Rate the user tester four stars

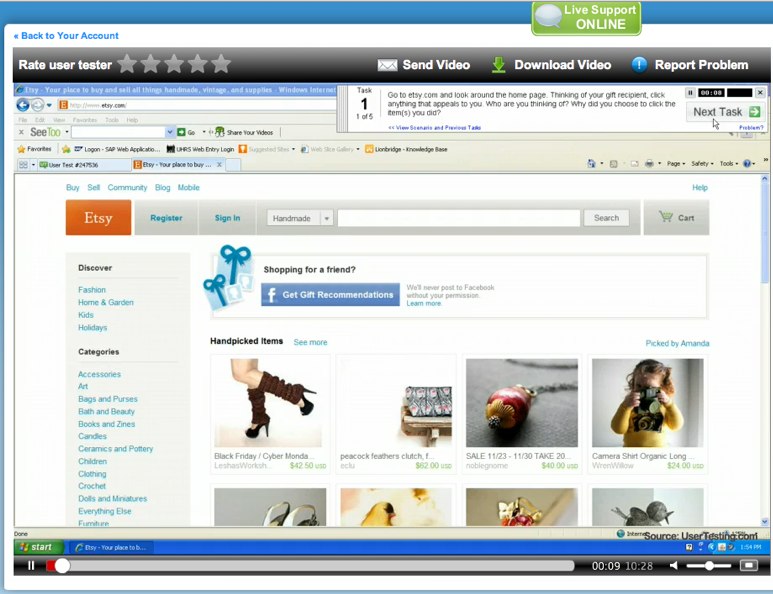pyautogui.click(x=198, y=64)
